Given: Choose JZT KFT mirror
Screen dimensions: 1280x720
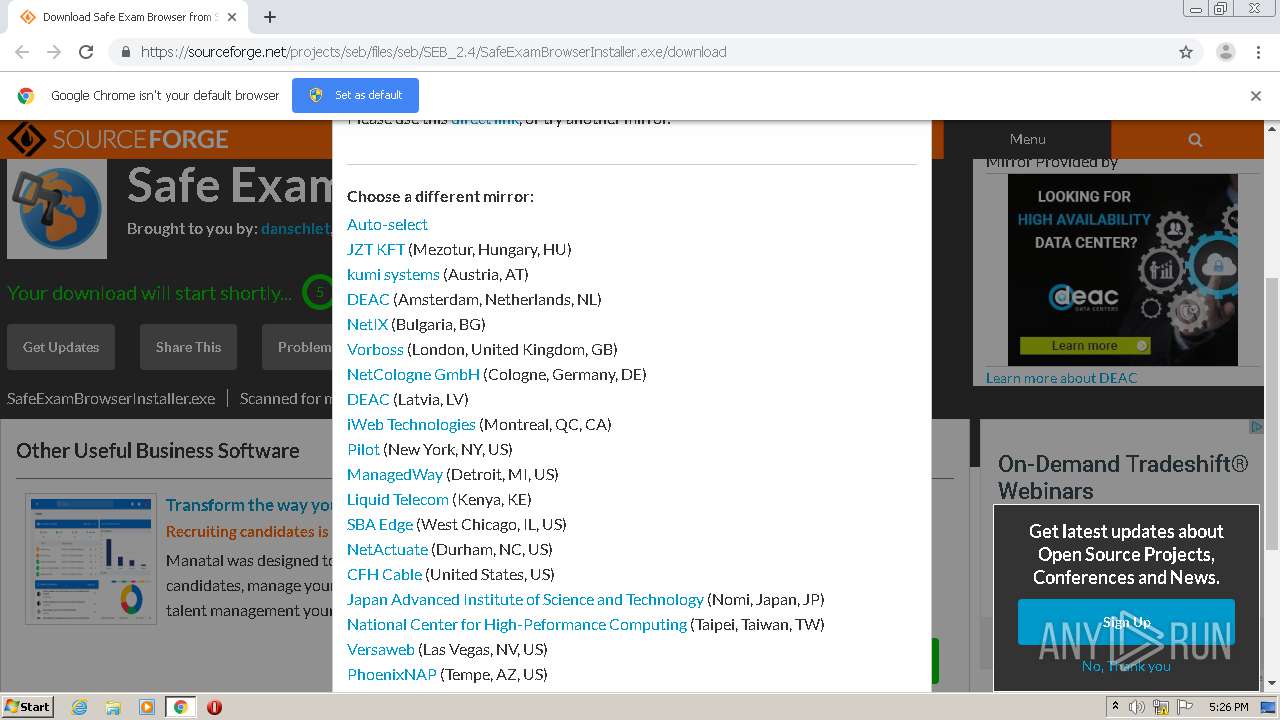Looking at the screenshot, I should coord(376,249).
